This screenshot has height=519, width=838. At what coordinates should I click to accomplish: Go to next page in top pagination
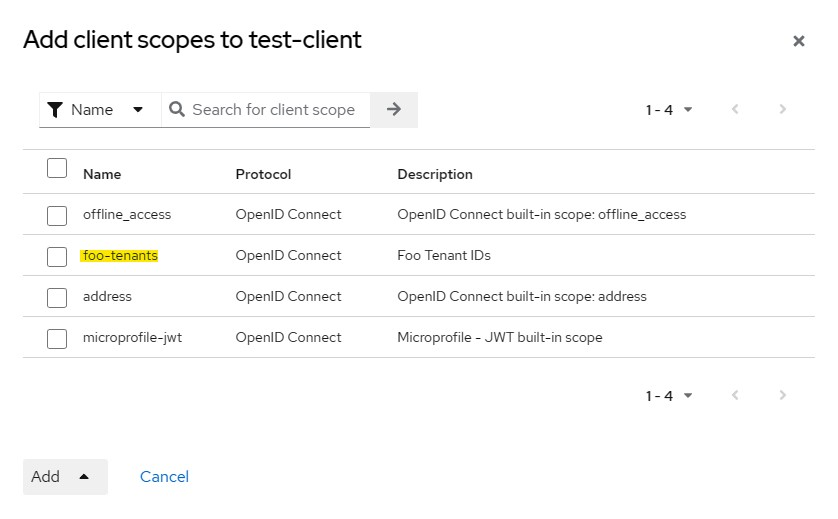(x=782, y=109)
